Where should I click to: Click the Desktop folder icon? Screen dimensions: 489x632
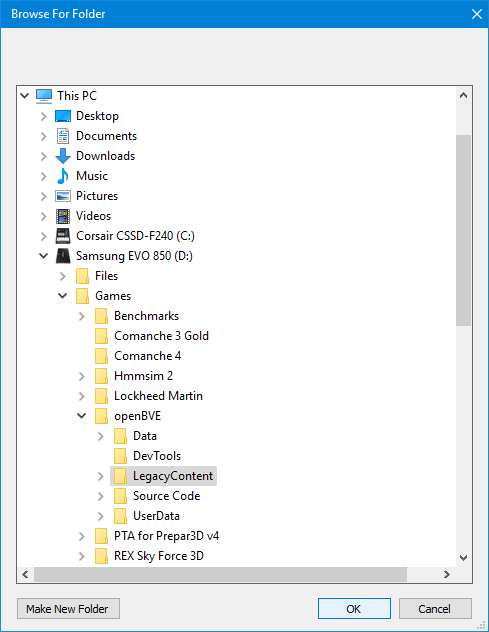pos(63,116)
